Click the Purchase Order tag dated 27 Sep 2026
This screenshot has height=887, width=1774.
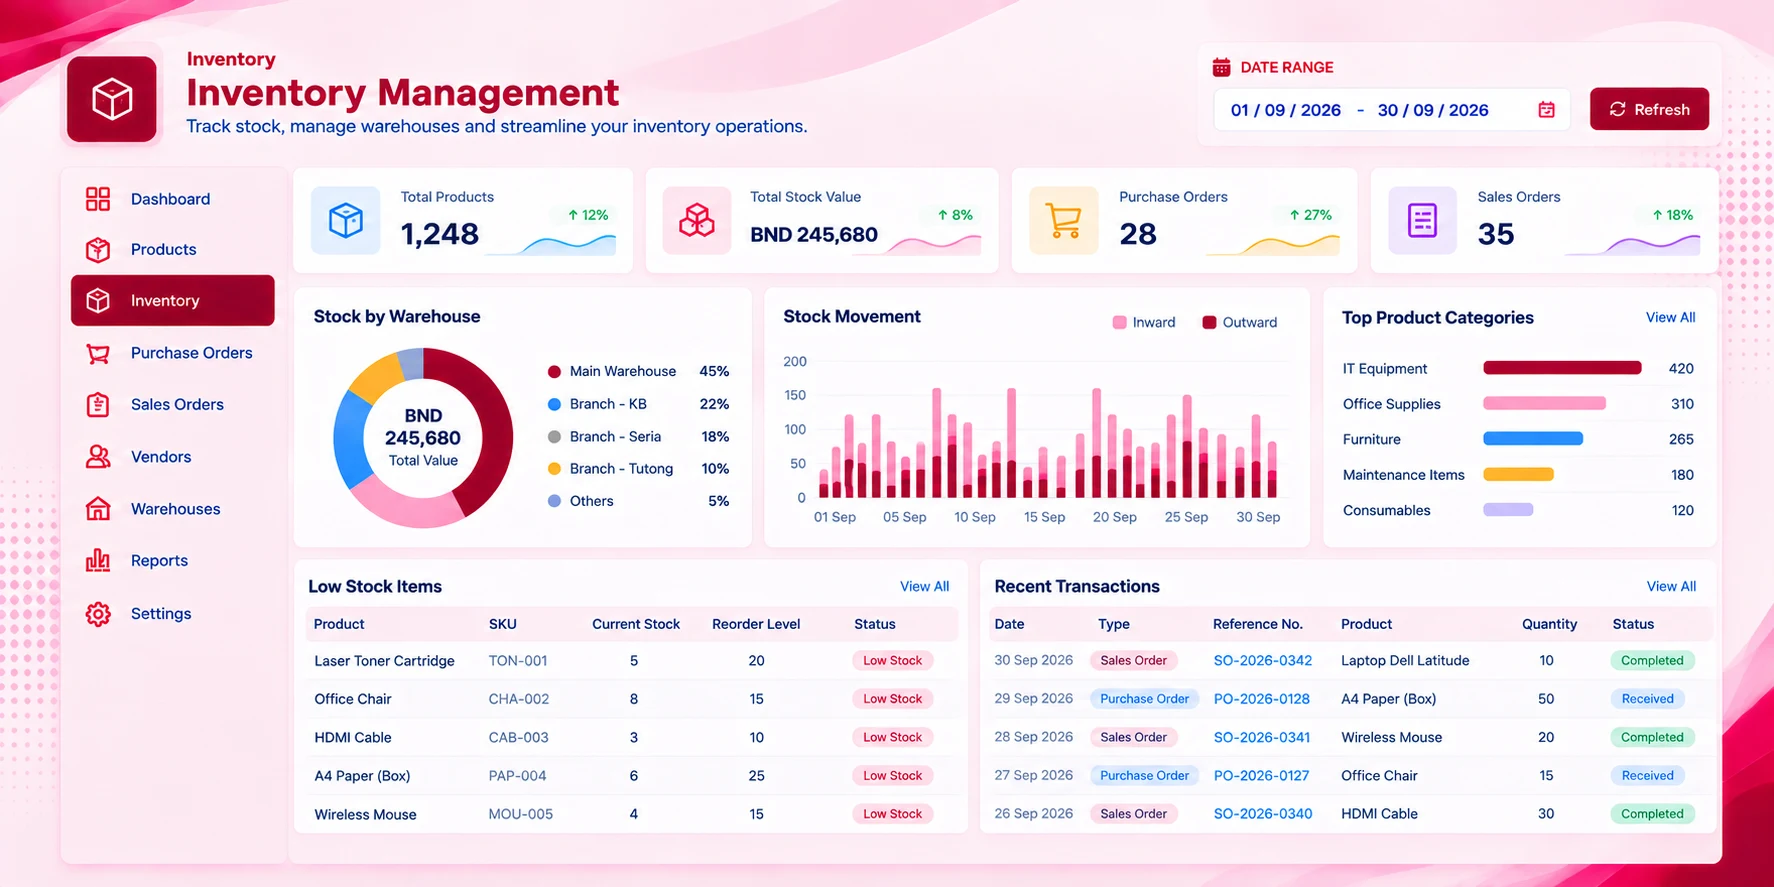[1144, 776]
